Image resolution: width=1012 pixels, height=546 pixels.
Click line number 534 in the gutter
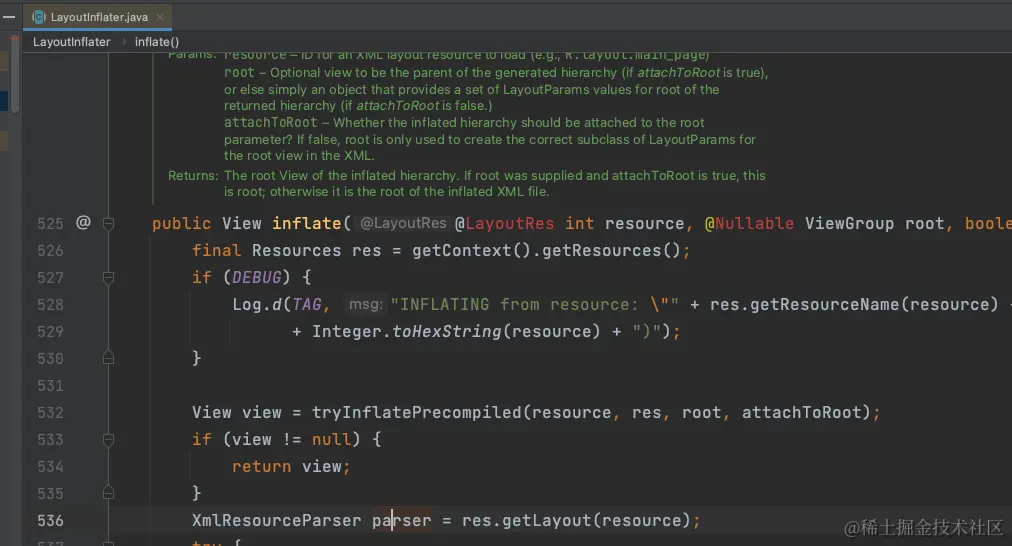coord(50,467)
